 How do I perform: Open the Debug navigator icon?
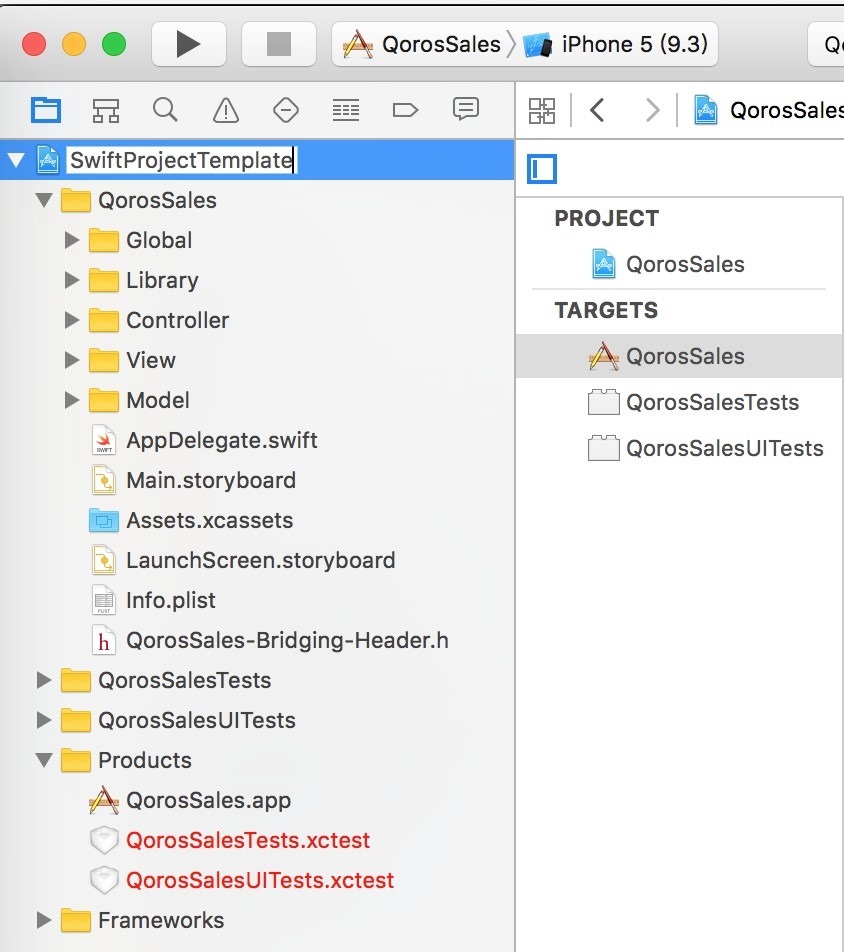346,109
